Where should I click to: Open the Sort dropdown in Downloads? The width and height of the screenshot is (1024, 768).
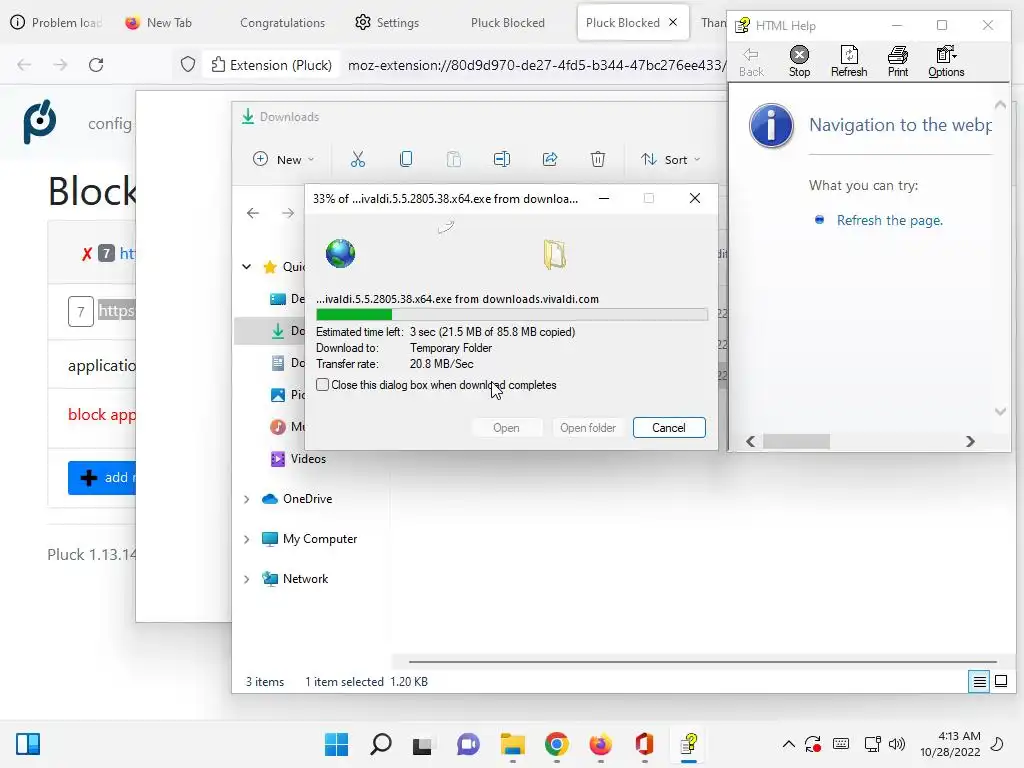[x=670, y=159]
